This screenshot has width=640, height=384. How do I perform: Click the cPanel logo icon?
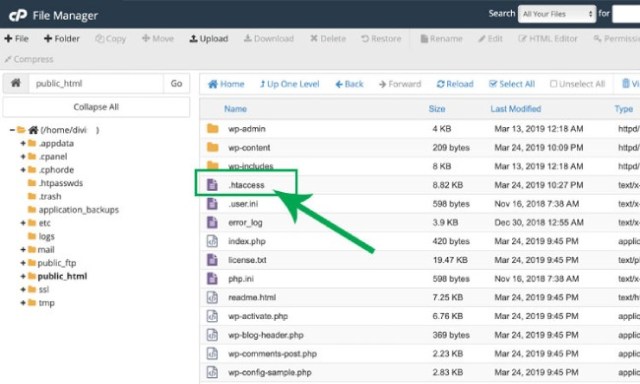[18, 16]
